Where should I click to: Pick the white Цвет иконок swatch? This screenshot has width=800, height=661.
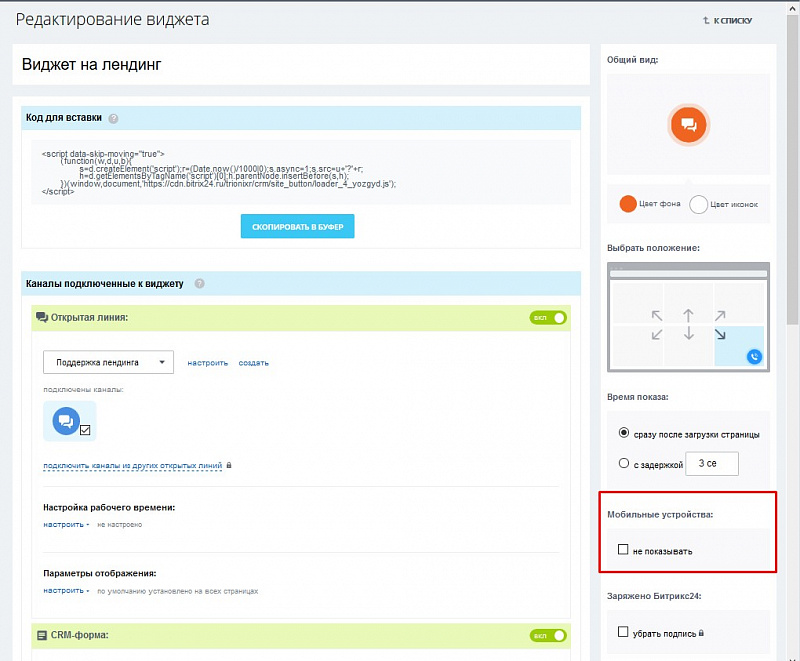(698, 205)
